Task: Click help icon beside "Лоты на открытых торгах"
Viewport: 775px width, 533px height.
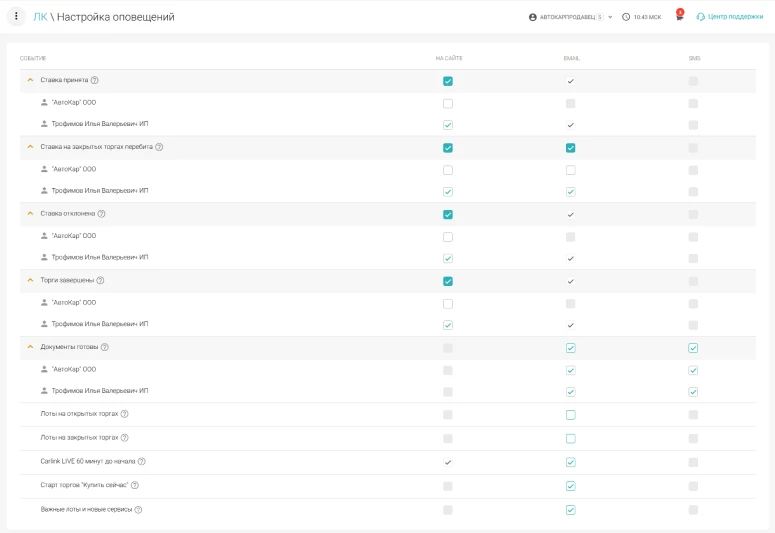Action: [x=125, y=414]
